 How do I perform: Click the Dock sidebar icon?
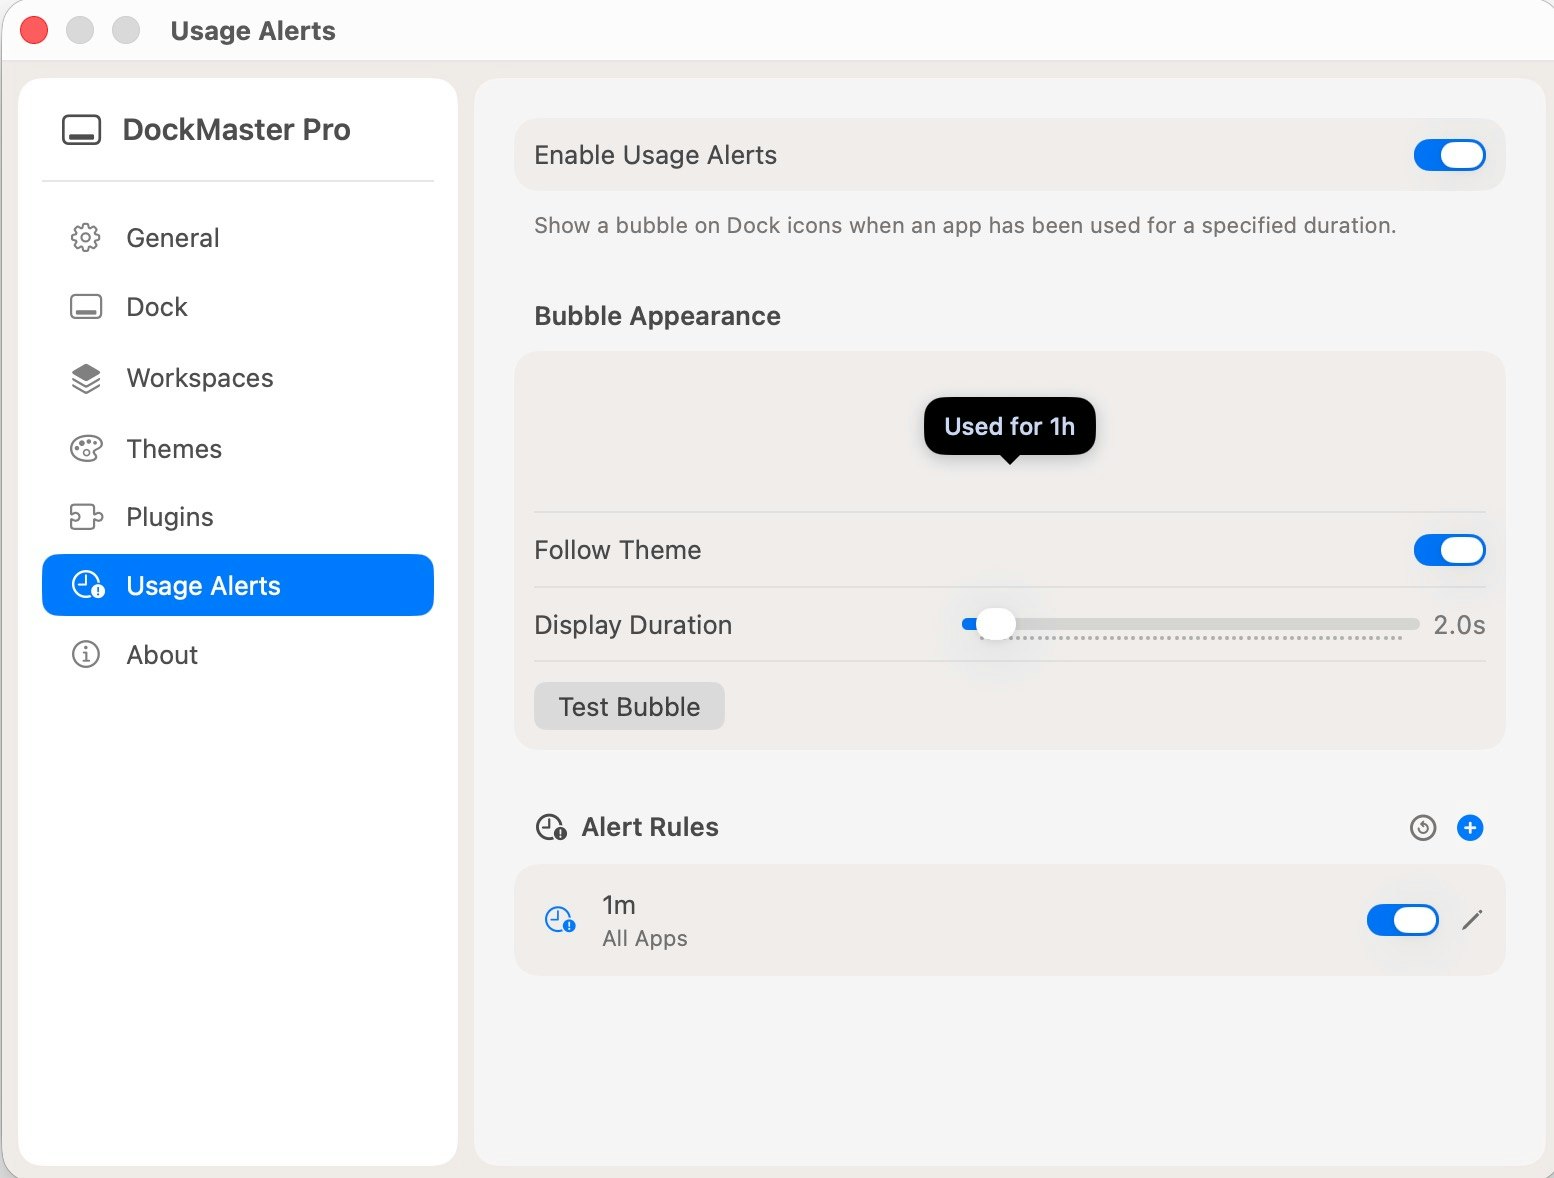[x=86, y=307]
